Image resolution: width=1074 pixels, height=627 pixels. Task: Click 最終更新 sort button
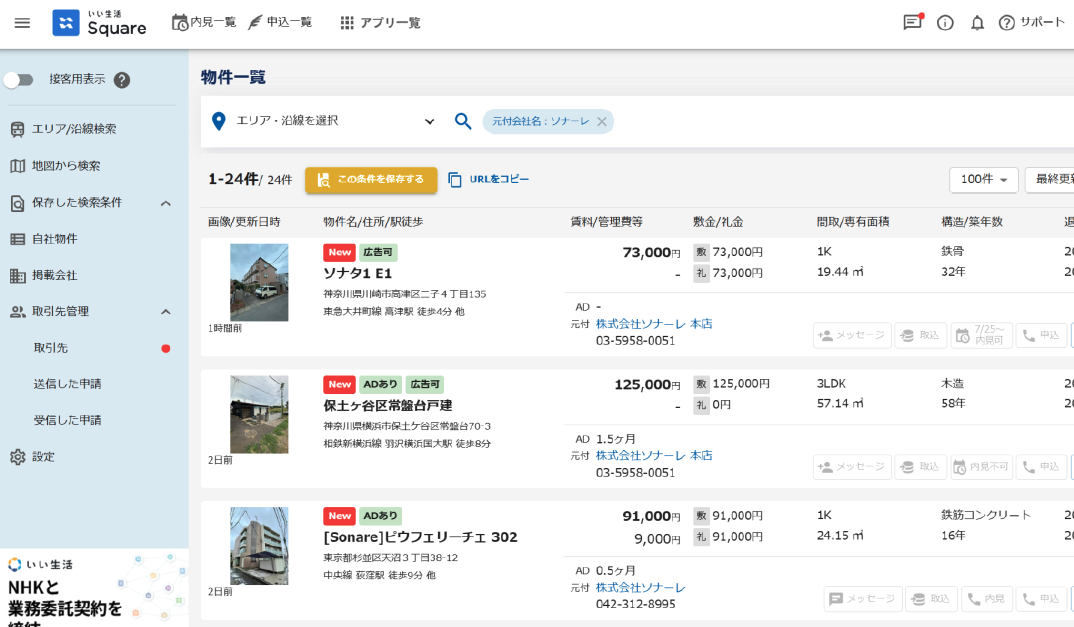click(1050, 180)
